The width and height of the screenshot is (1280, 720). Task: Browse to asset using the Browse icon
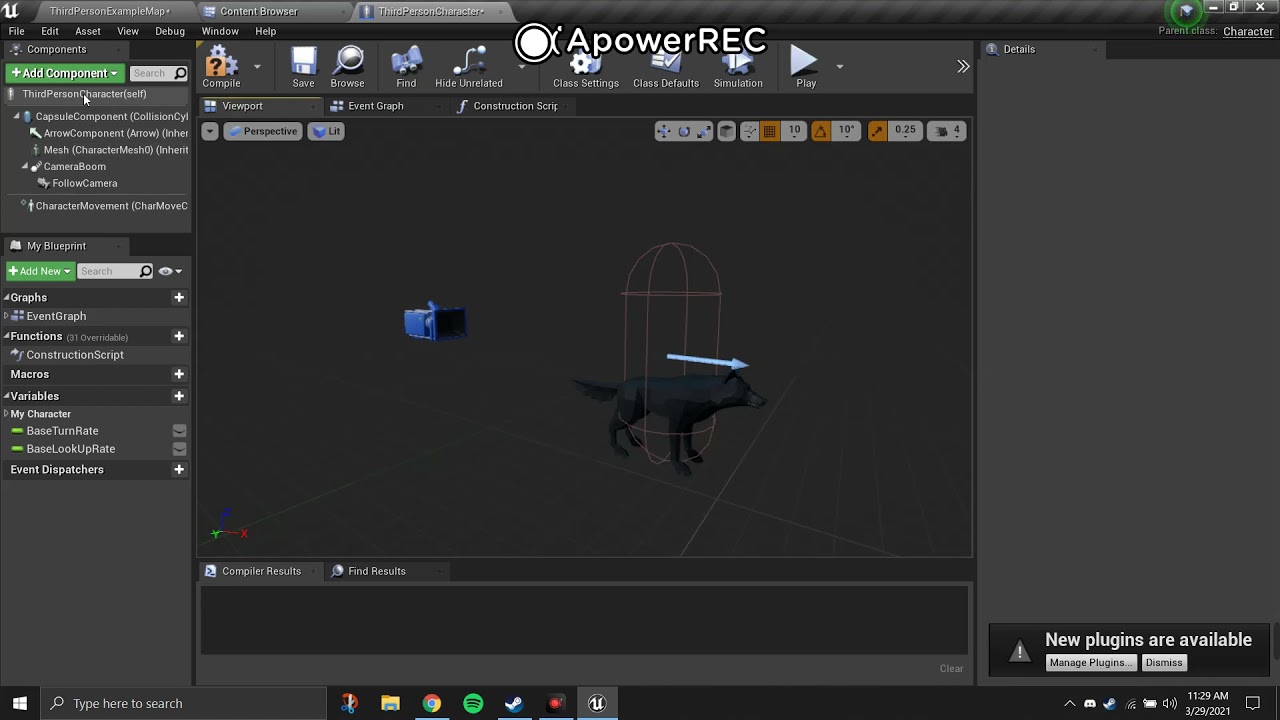347,68
